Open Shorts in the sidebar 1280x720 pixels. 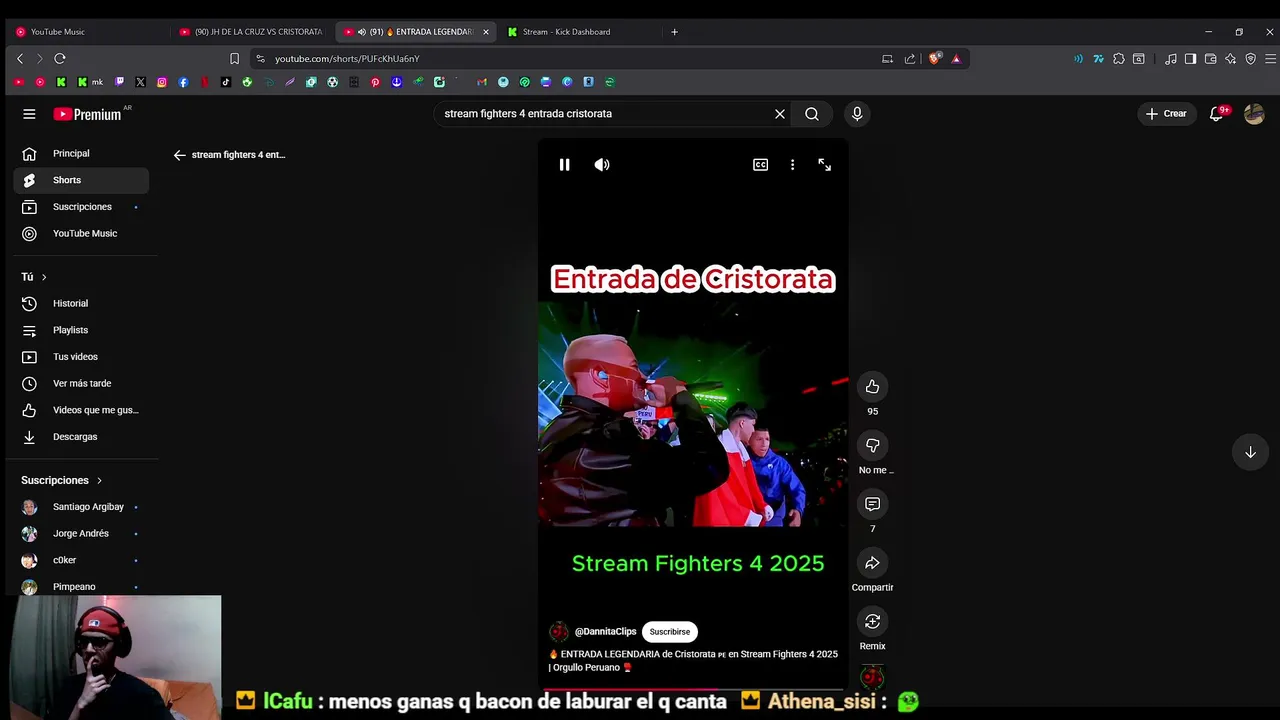tap(81, 180)
